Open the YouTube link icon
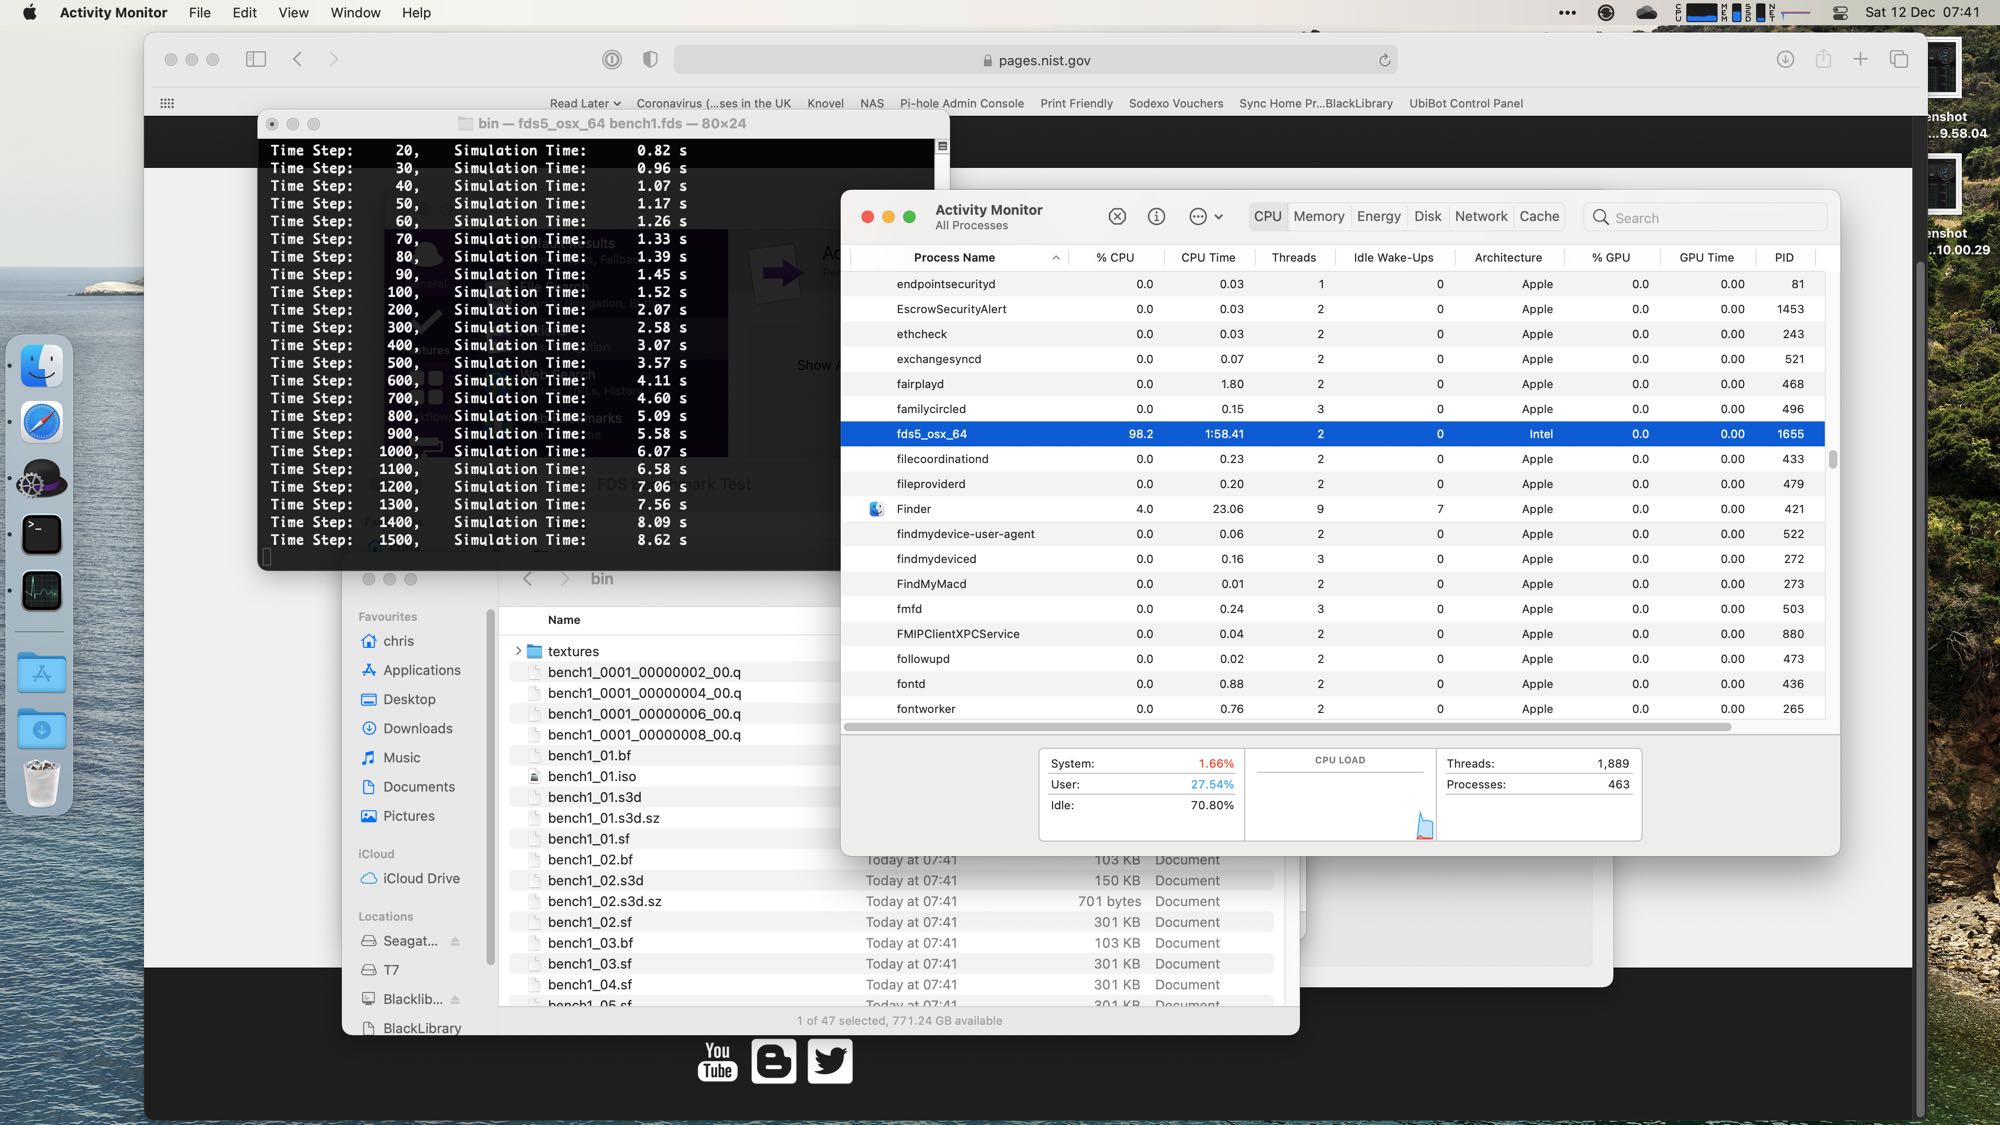 717,1061
